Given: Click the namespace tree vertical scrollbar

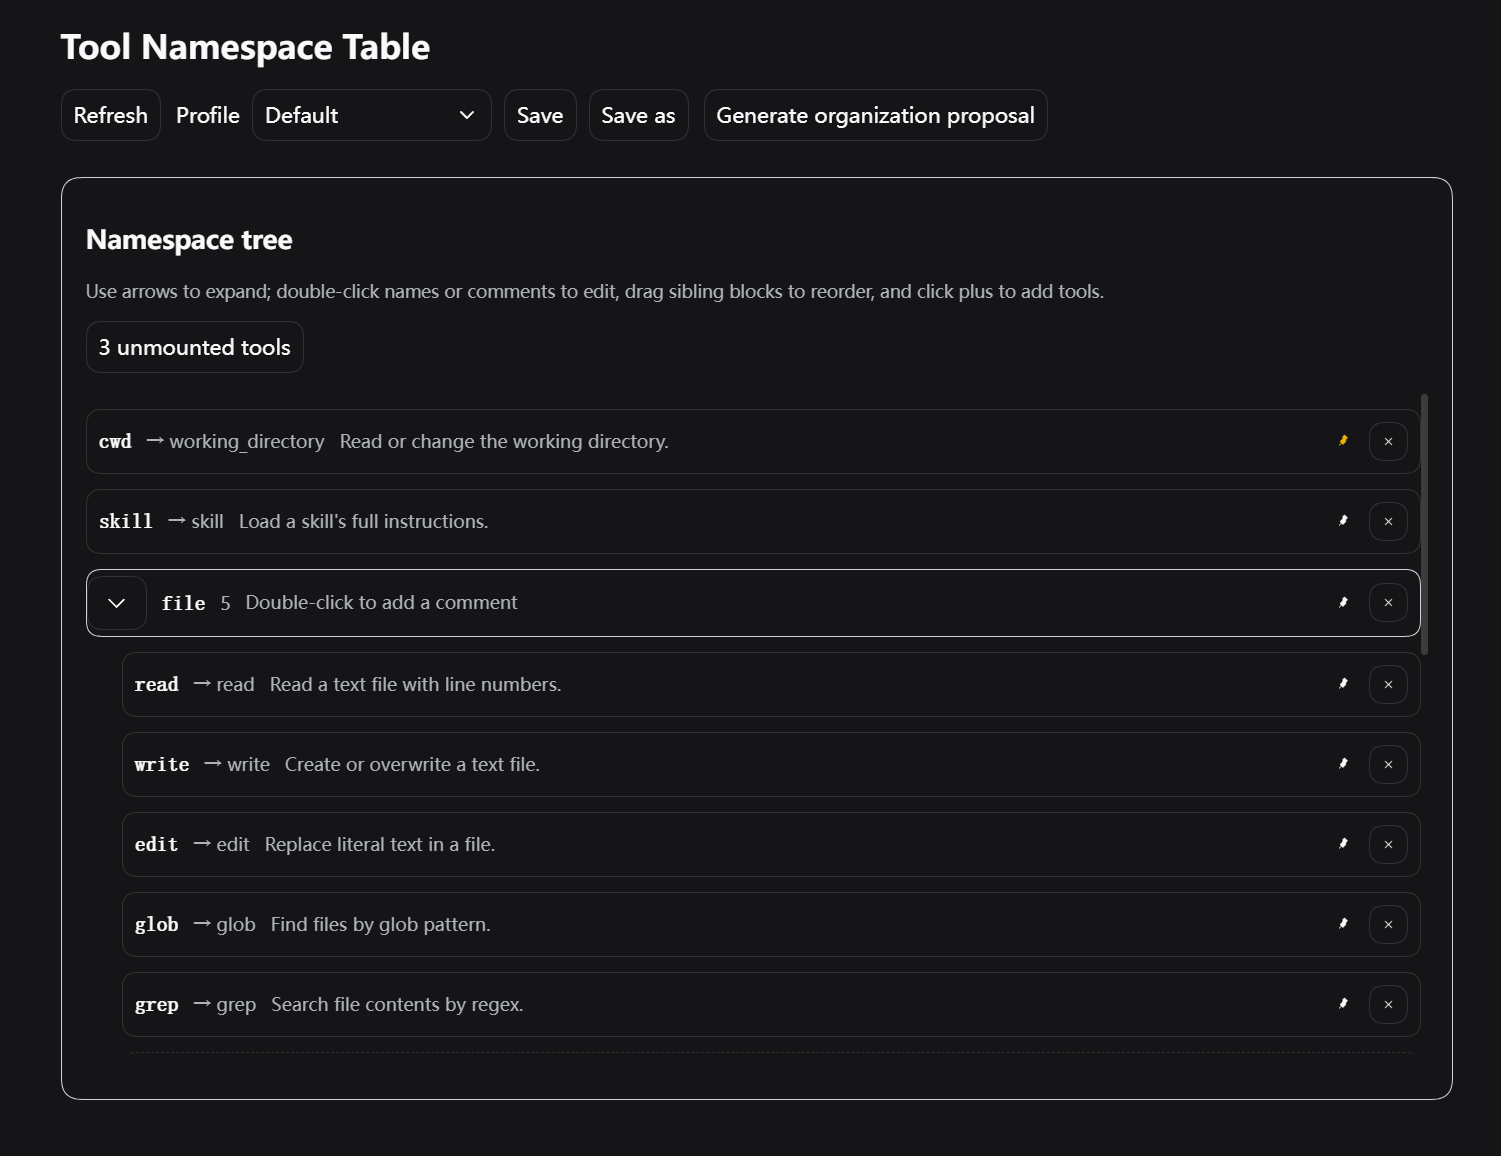Looking at the screenshot, I should pyautogui.click(x=1424, y=525).
